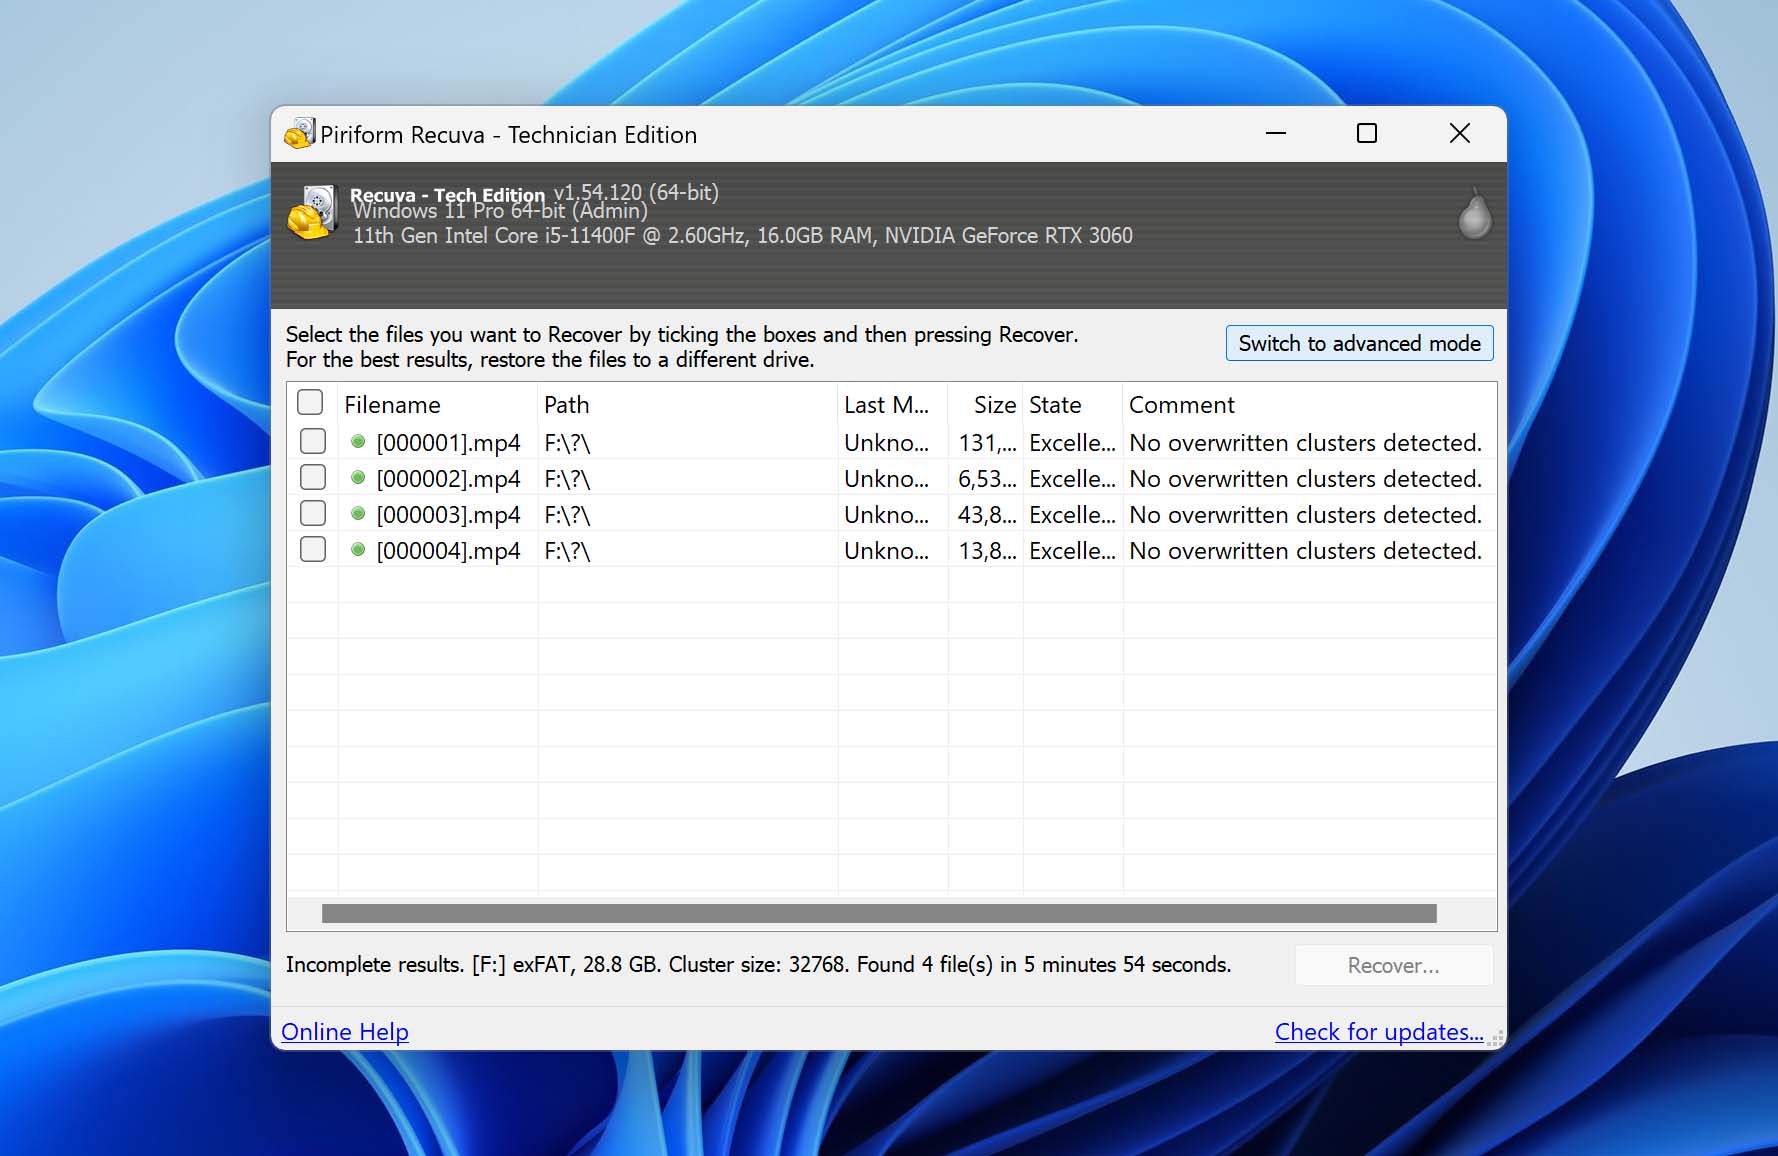Click the Recover... button
1778x1156 pixels.
pyautogui.click(x=1393, y=965)
